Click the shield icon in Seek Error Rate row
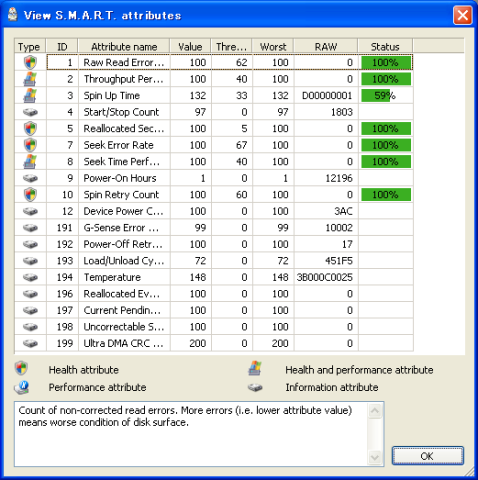The image size is (478, 480). pos(30,145)
